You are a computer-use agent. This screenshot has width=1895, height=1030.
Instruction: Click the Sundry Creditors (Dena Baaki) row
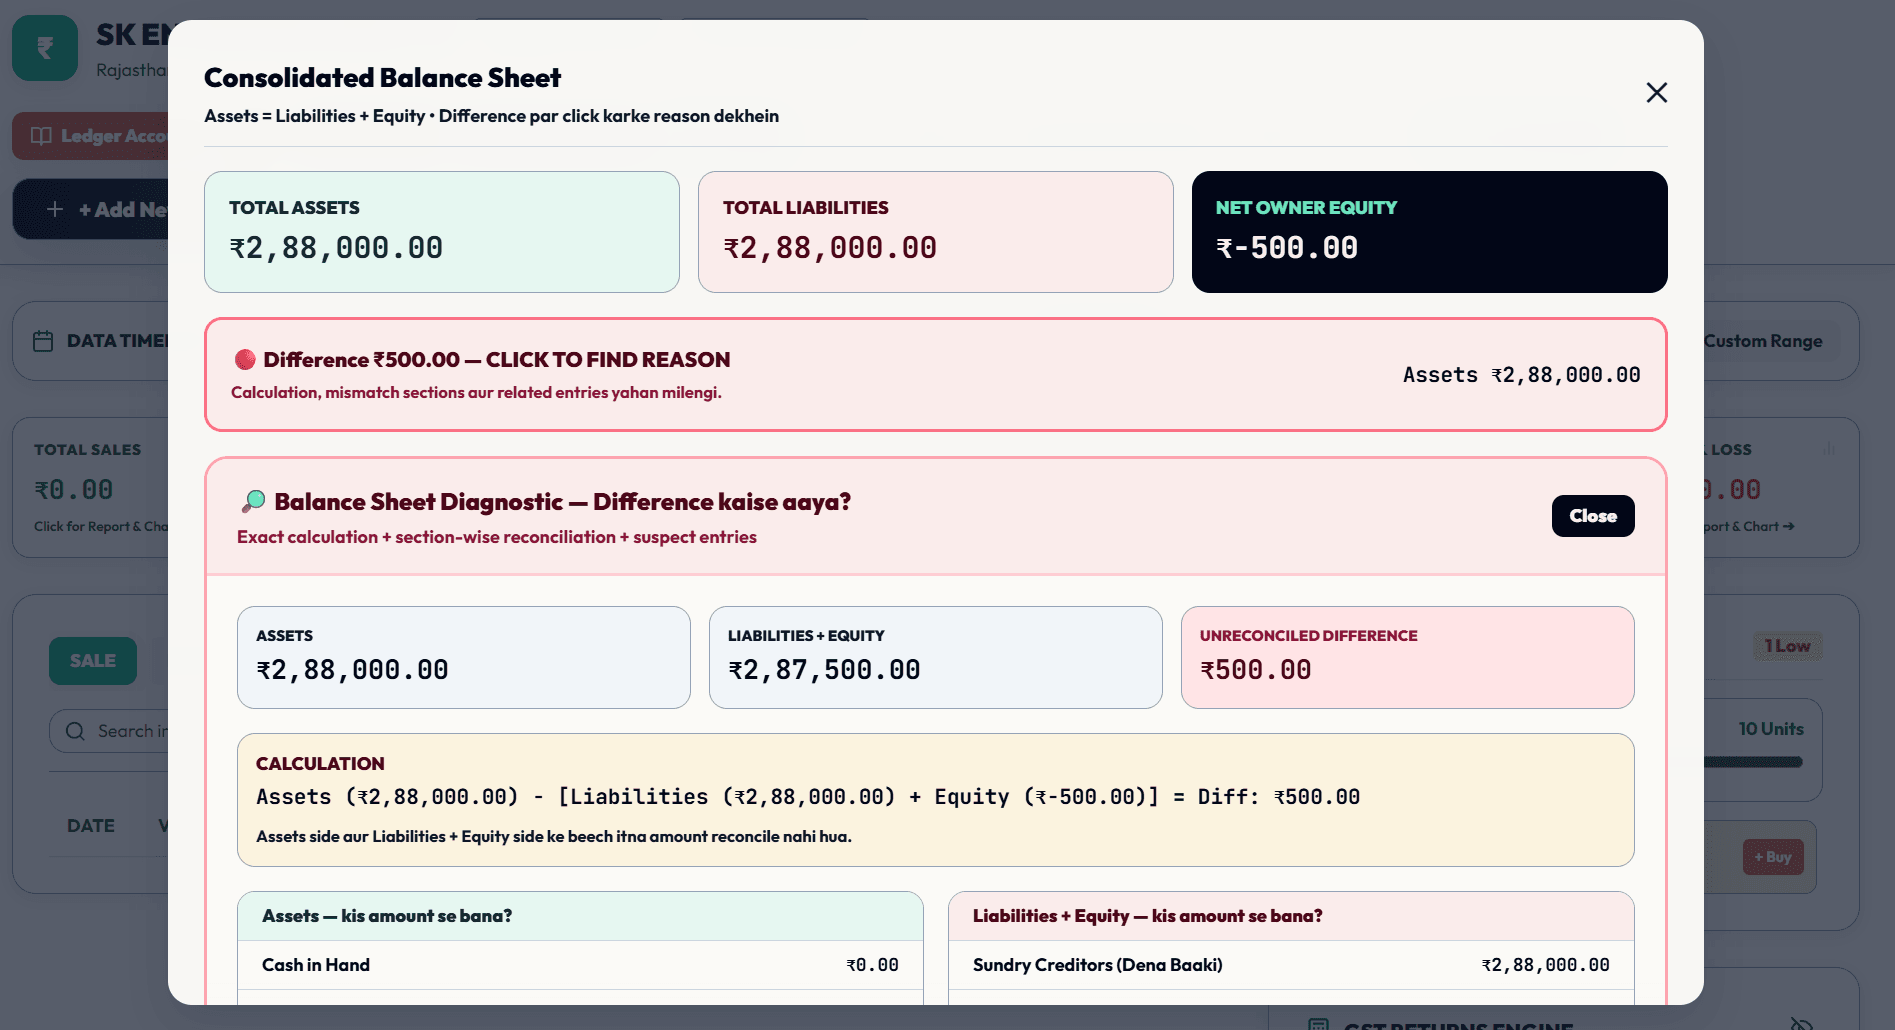pyautogui.click(x=1291, y=965)
